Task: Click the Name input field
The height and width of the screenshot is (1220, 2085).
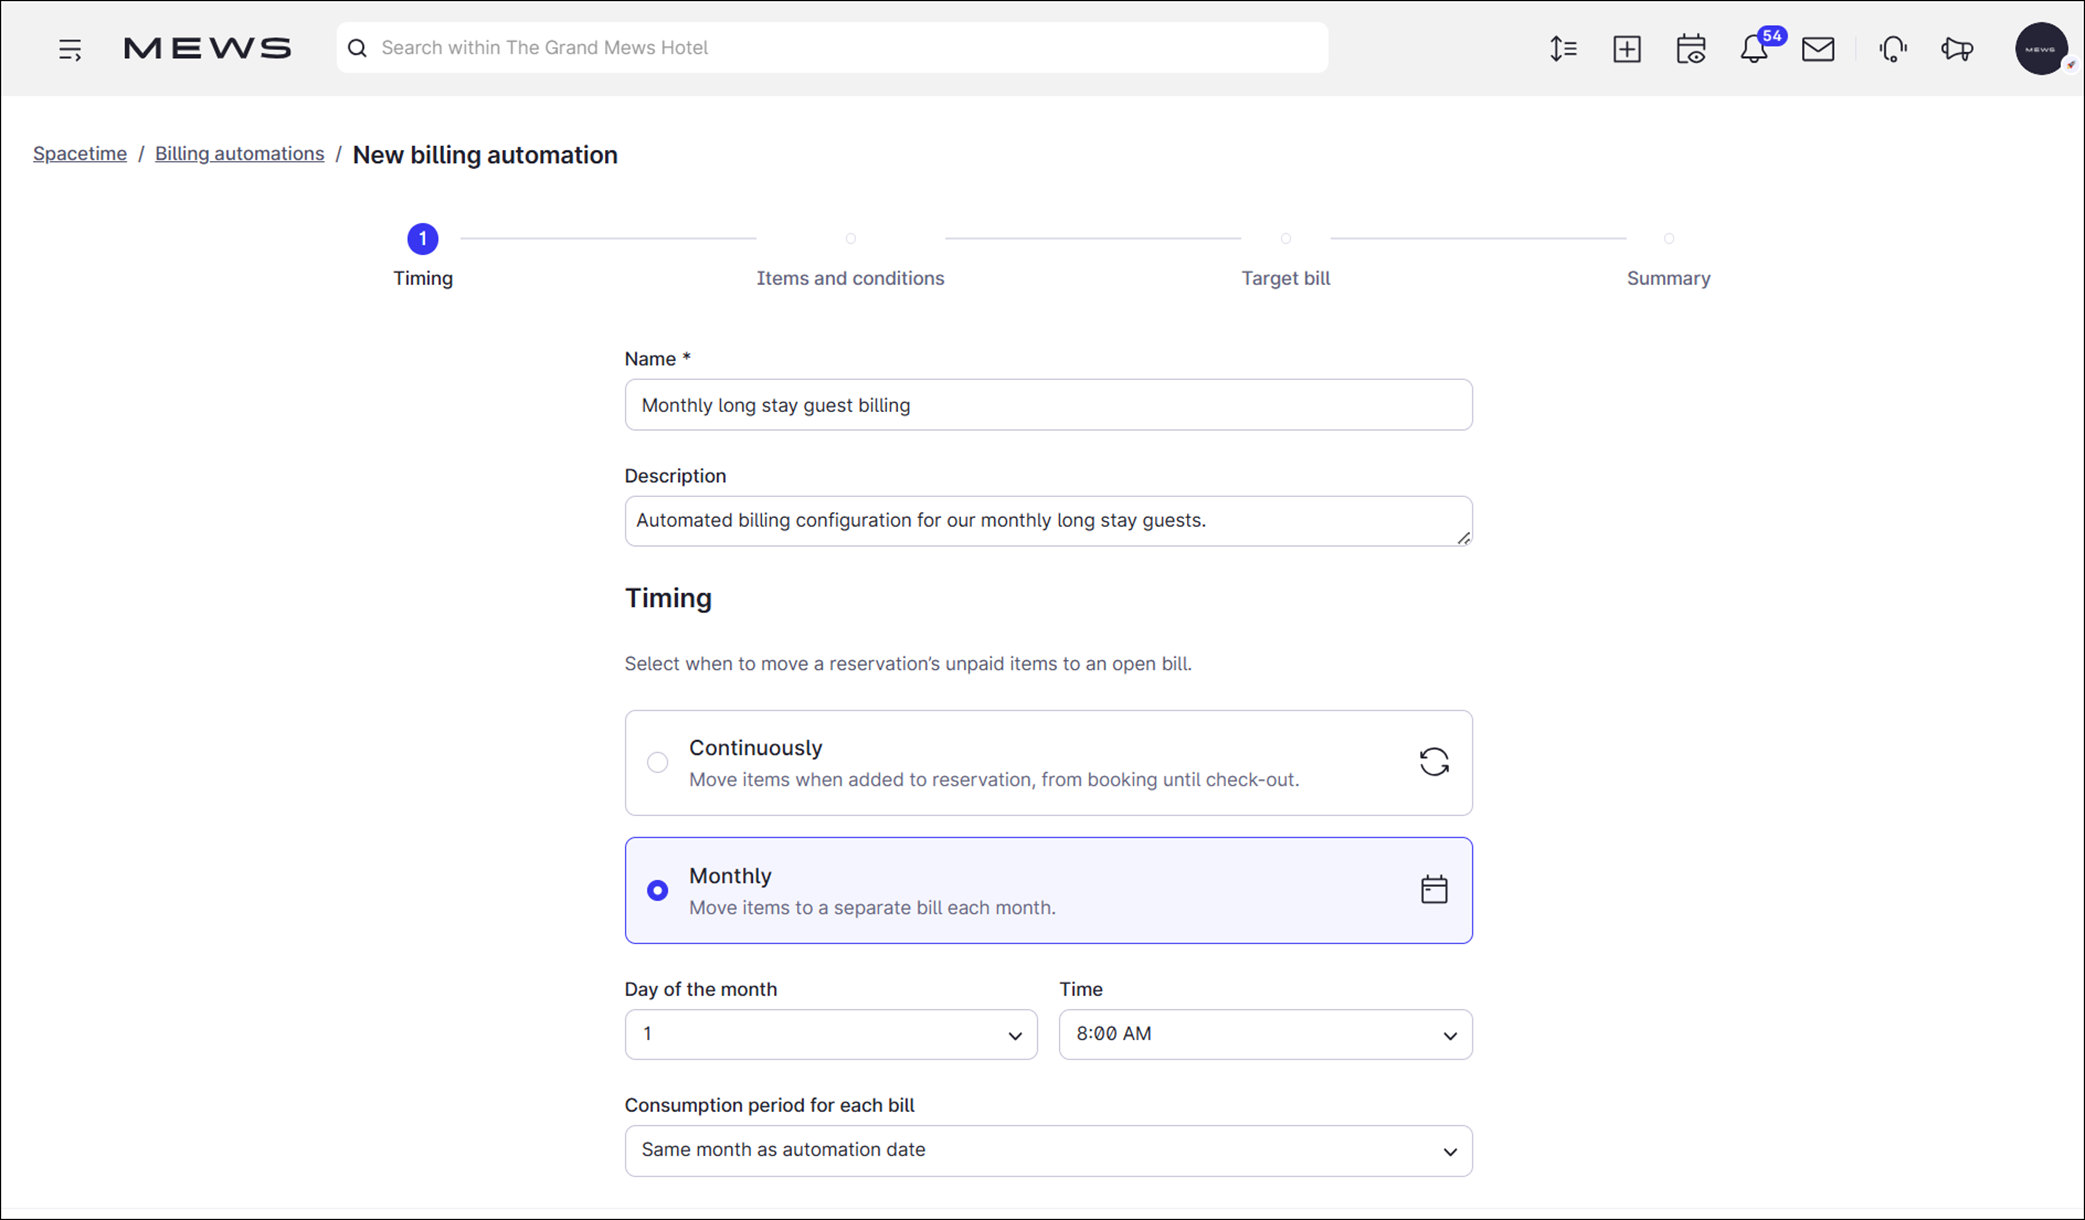Action: click(1048, 405)
